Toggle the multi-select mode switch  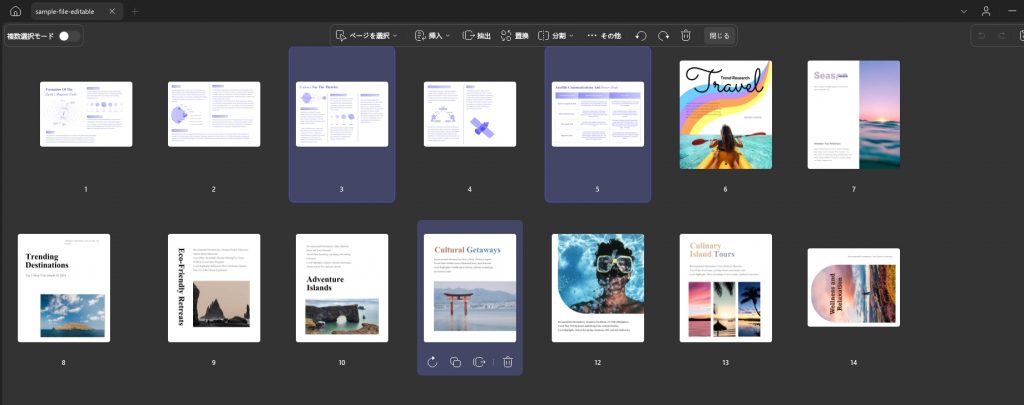69,36
